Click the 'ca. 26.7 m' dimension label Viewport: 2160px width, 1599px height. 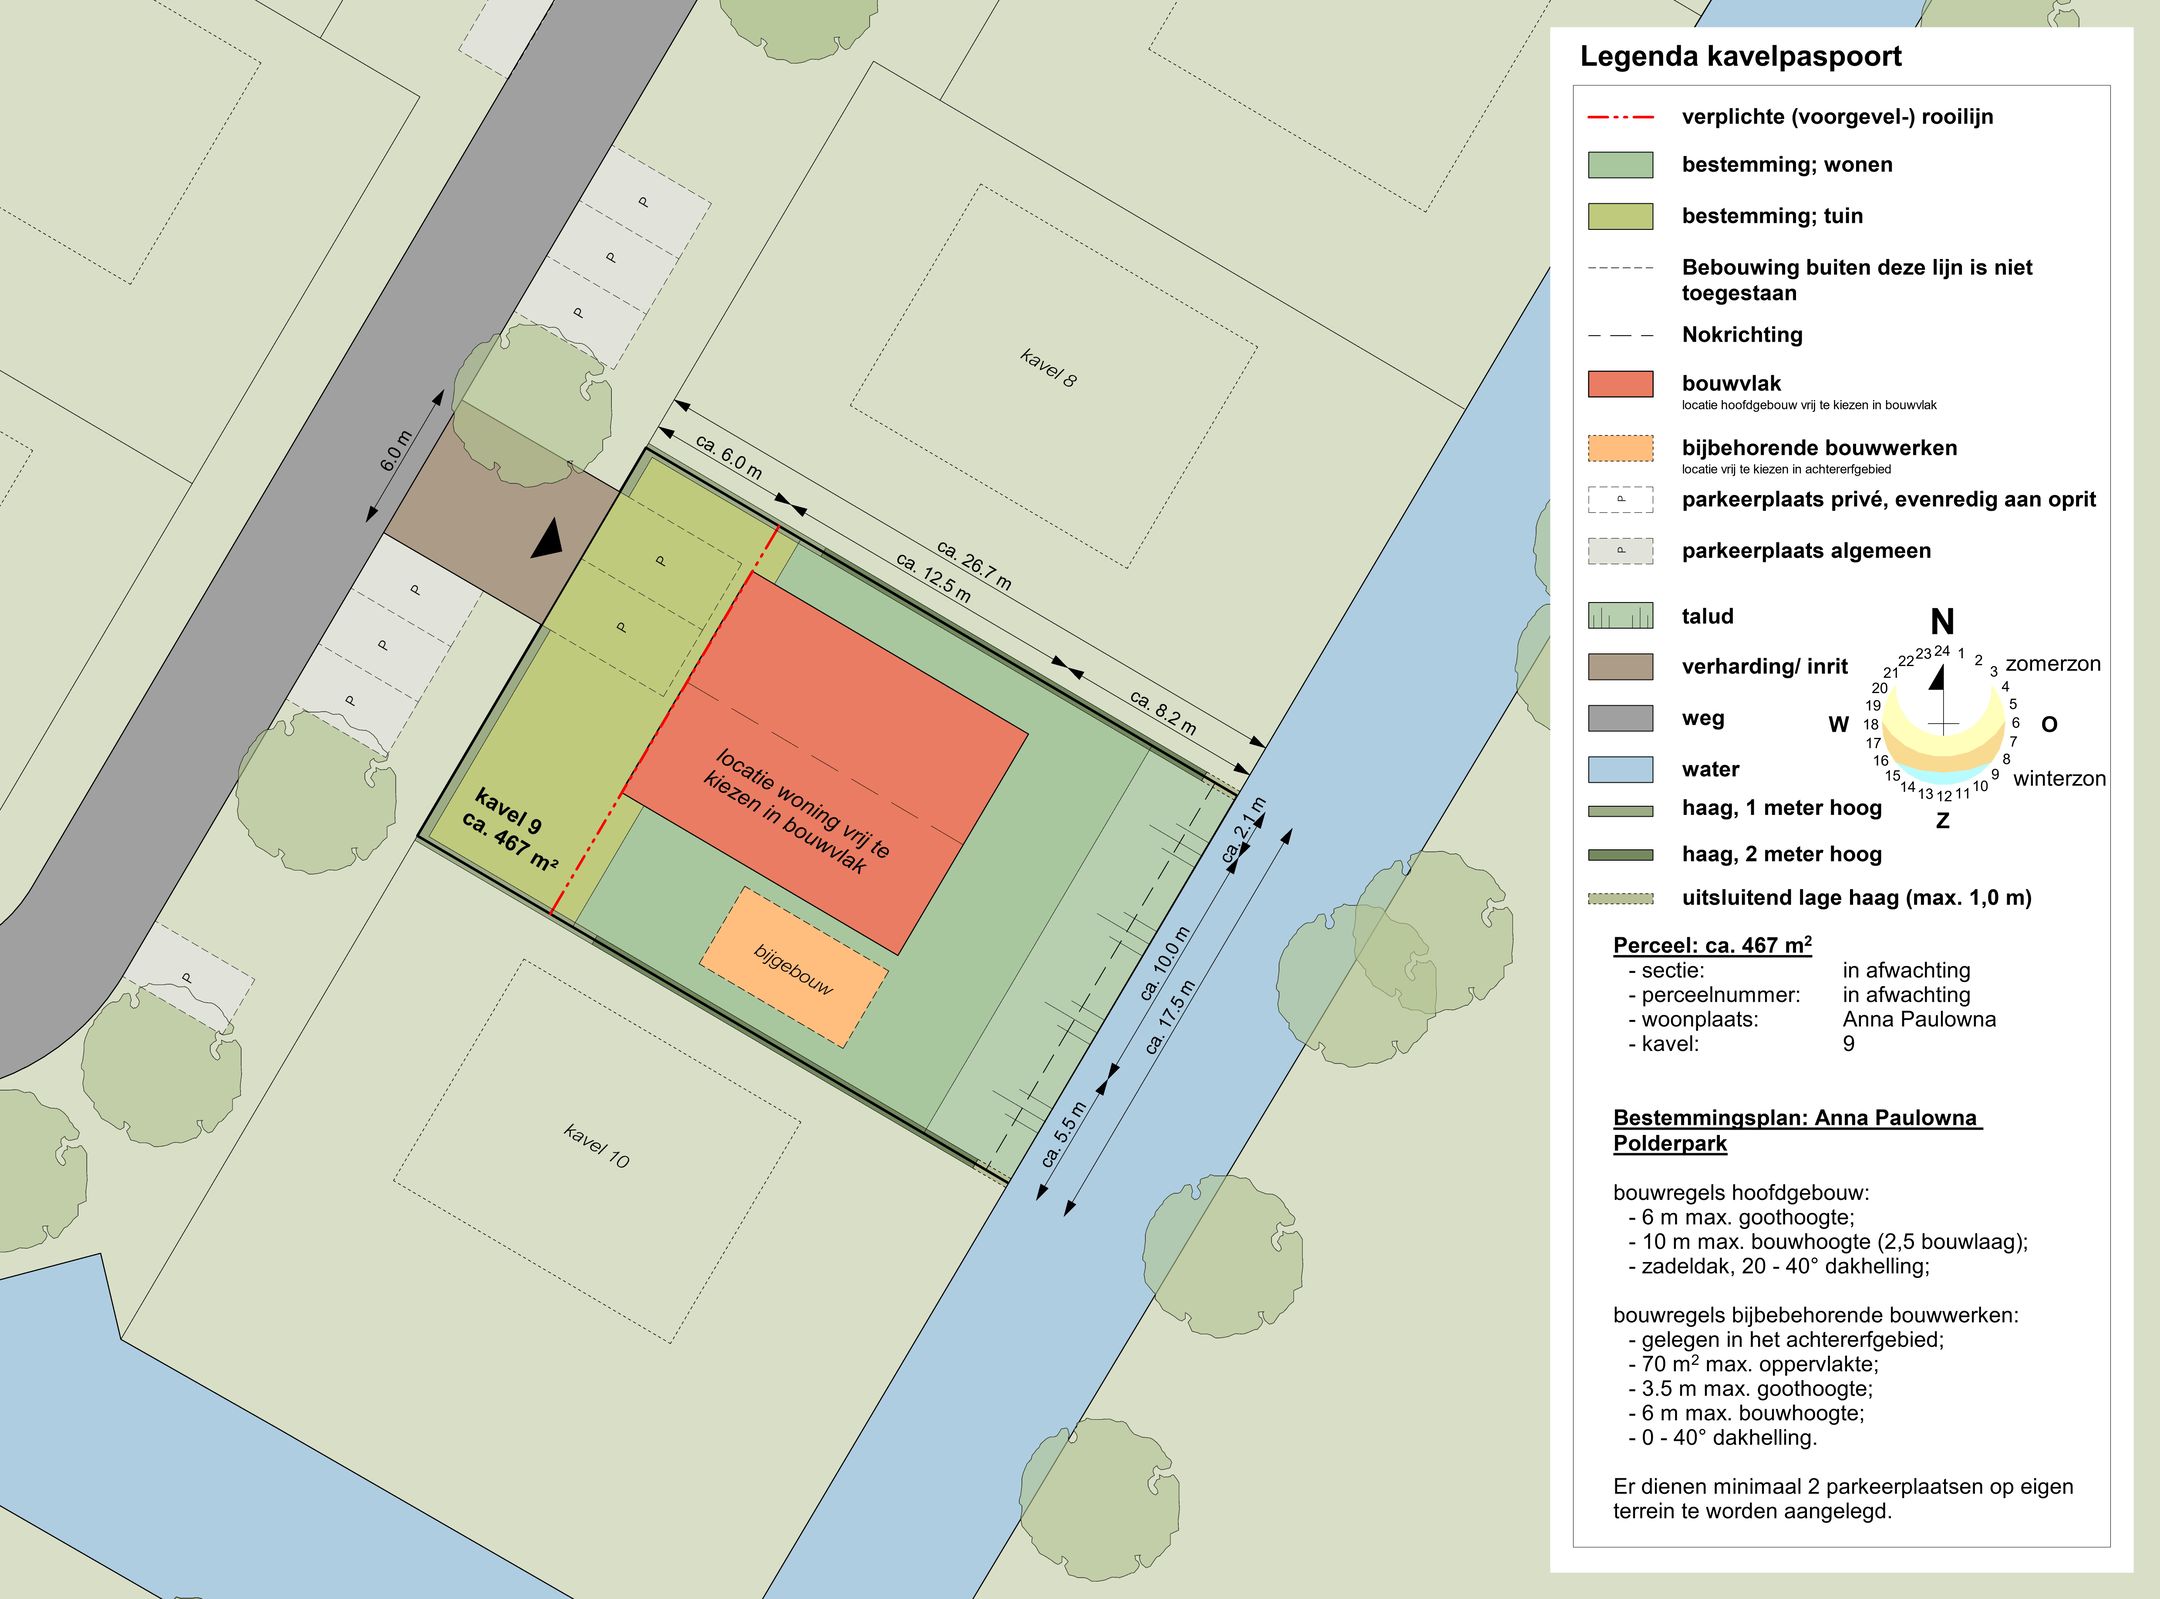973,565
